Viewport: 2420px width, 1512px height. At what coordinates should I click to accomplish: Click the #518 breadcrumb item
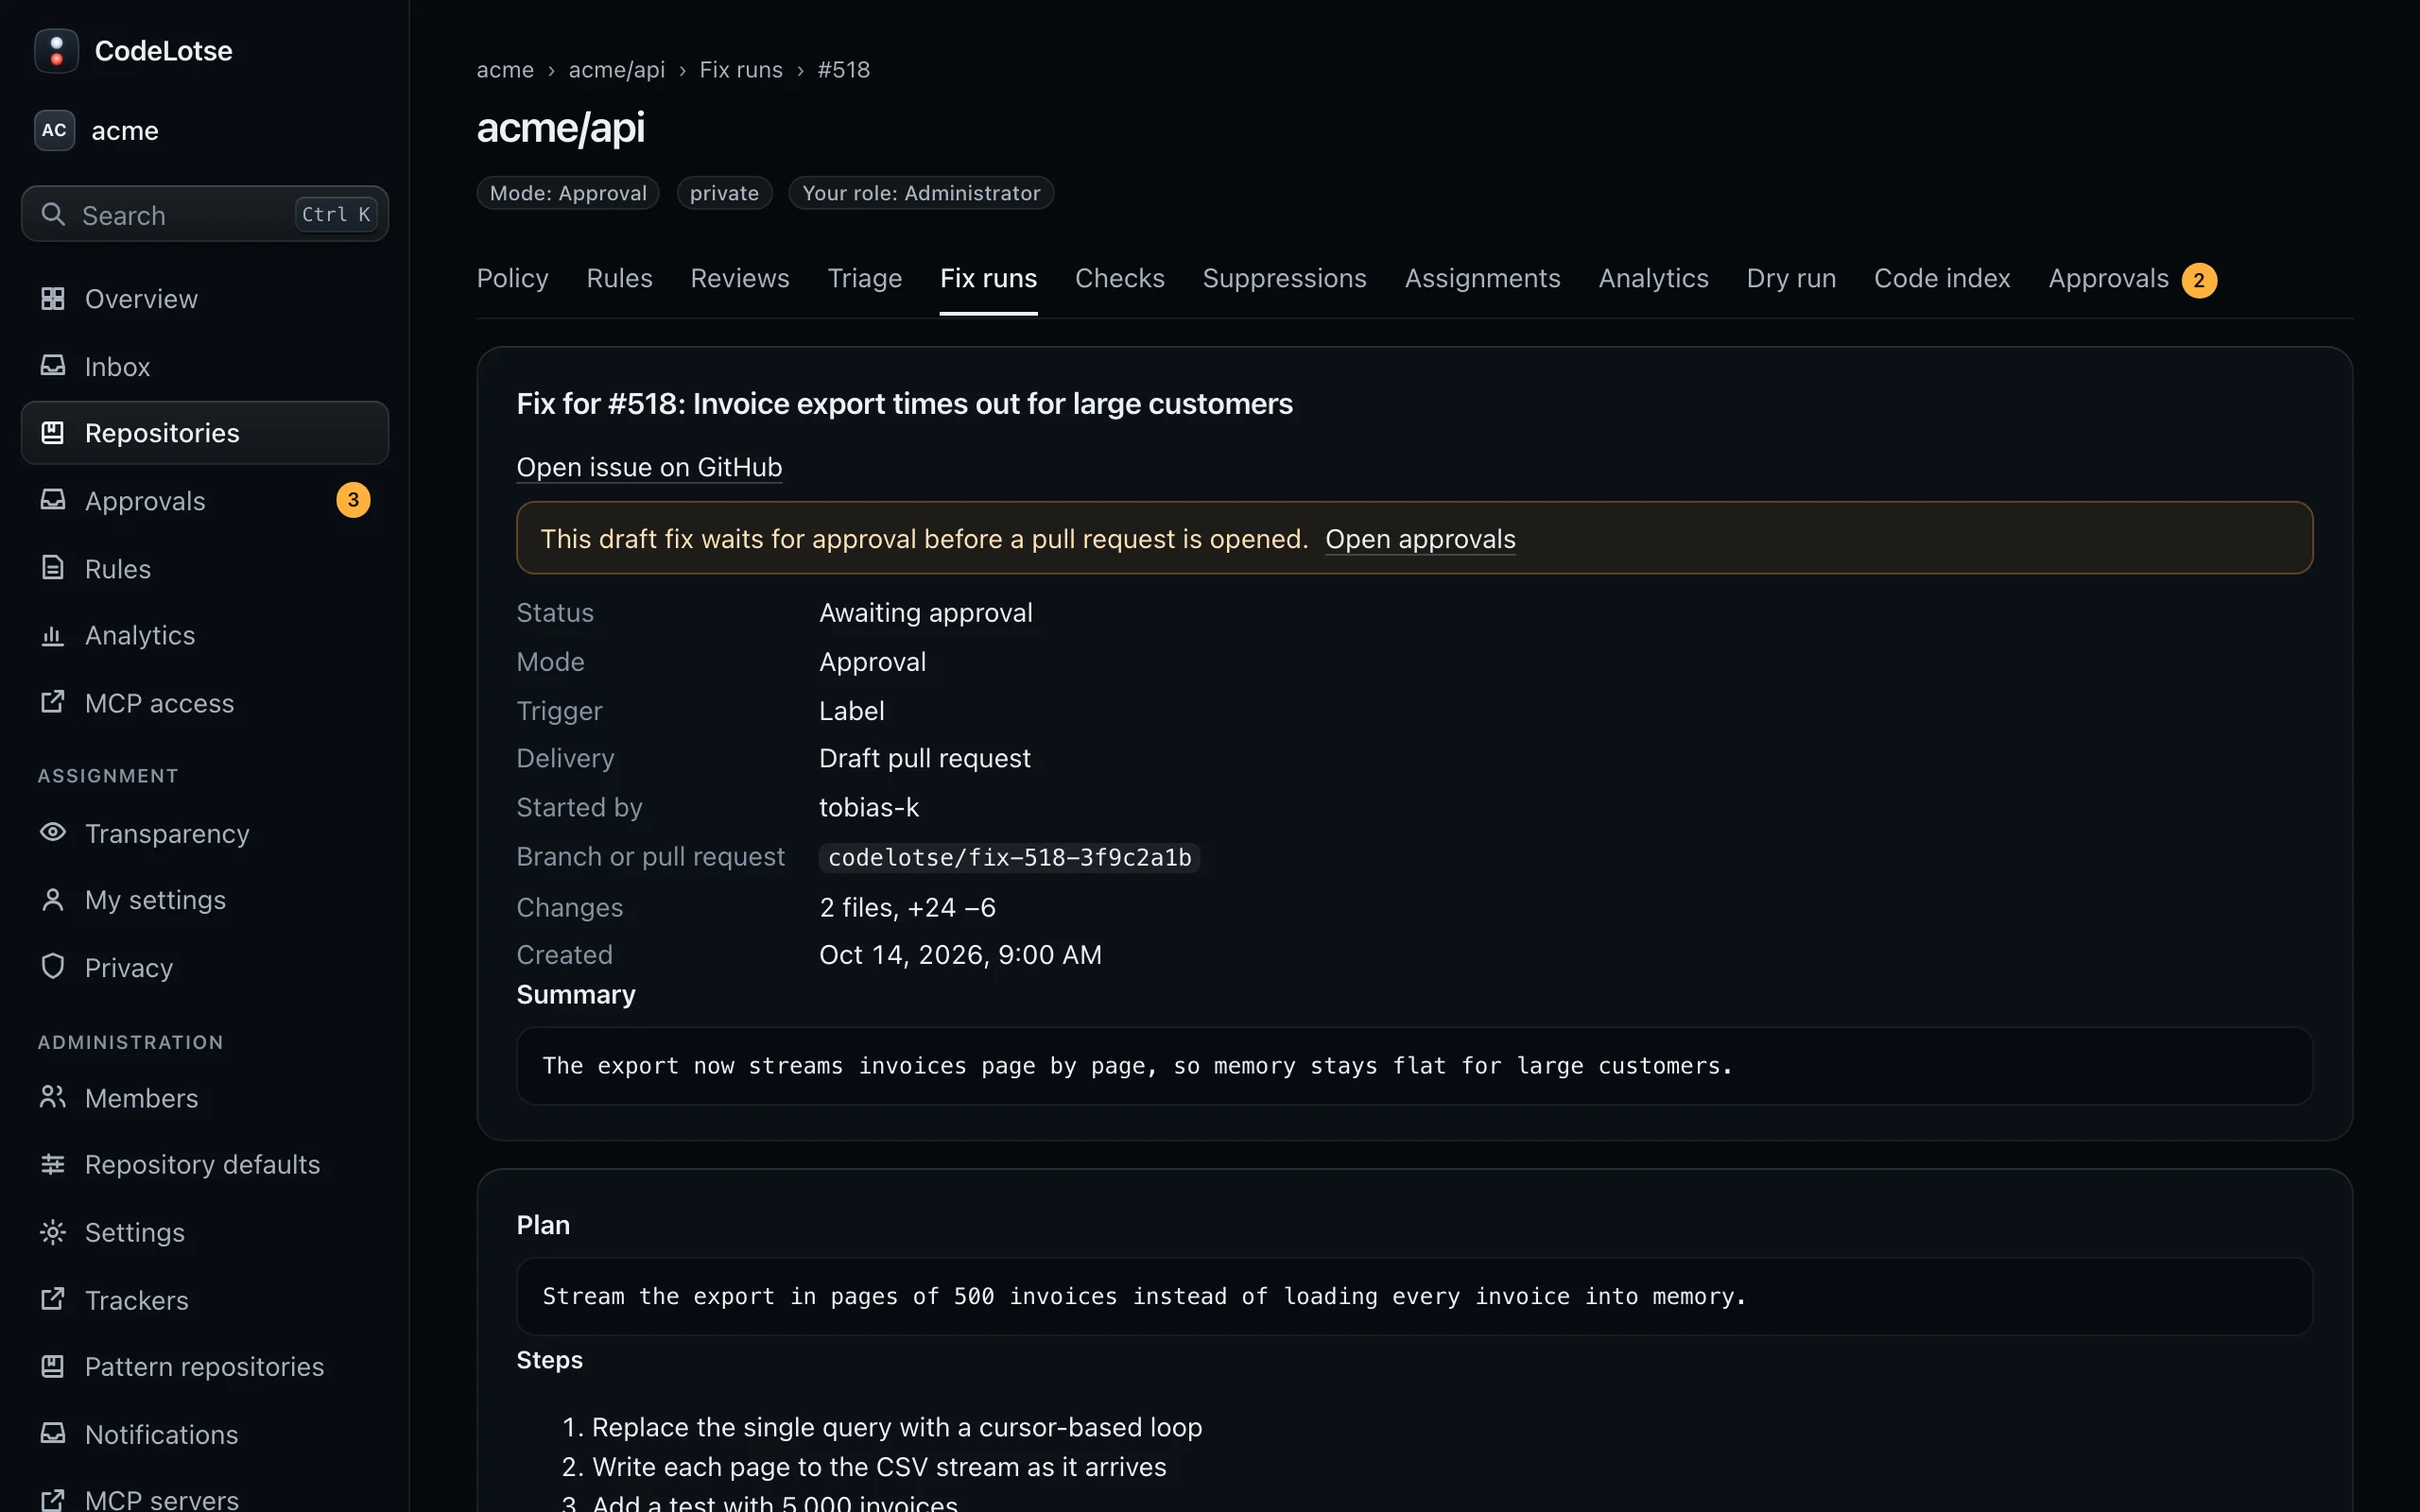pos(843,70)
